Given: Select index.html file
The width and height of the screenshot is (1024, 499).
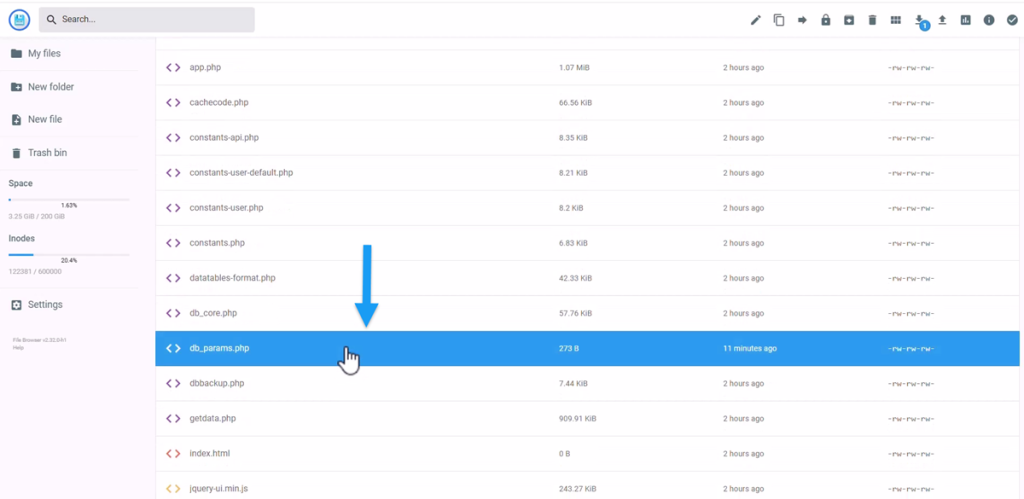Looking at the screenshot, I should pos(588,453).
